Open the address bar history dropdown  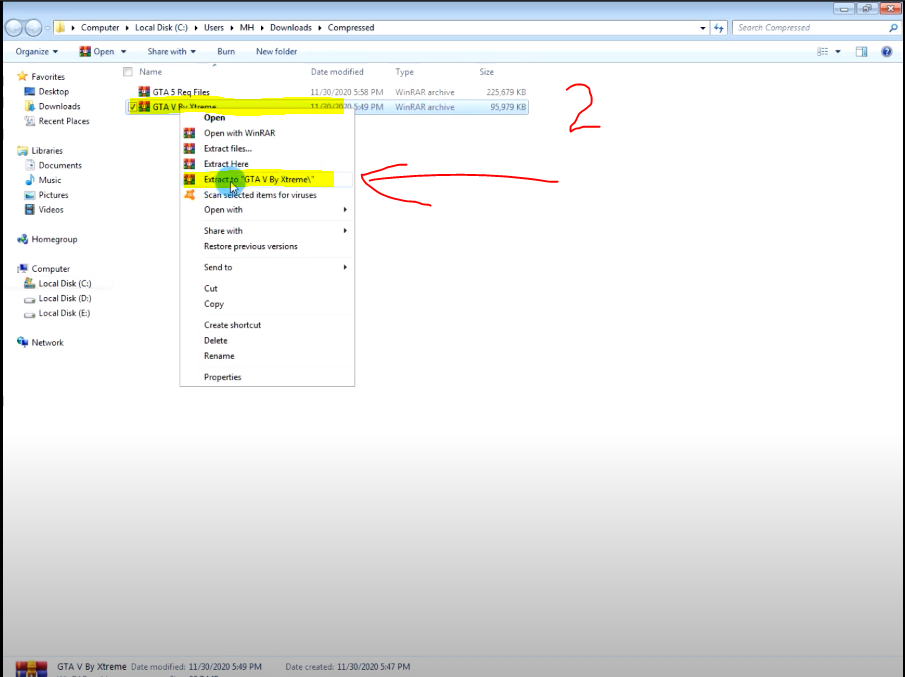point(702,28)
